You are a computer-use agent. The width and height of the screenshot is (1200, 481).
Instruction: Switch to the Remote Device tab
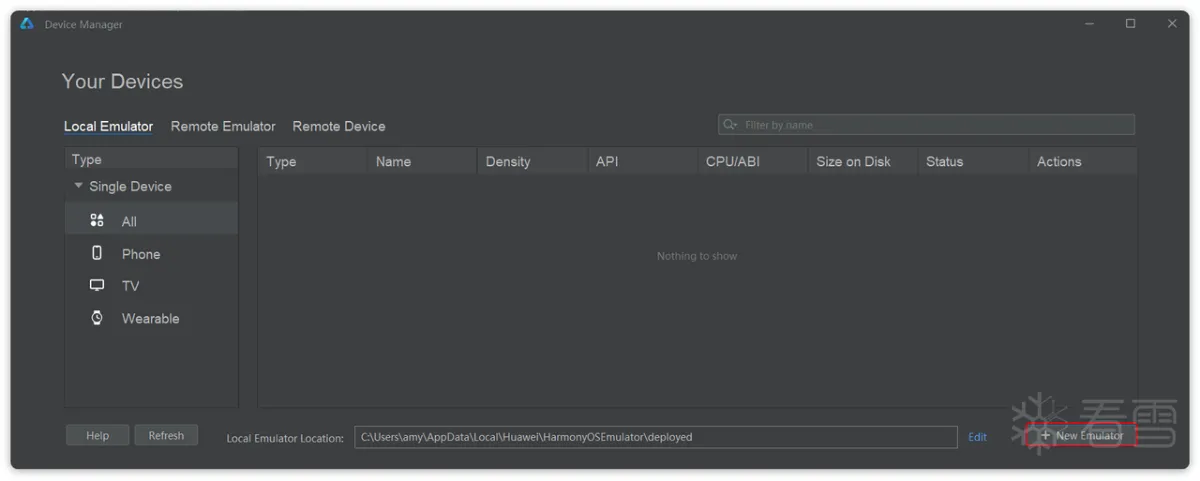tap(339, 126)
